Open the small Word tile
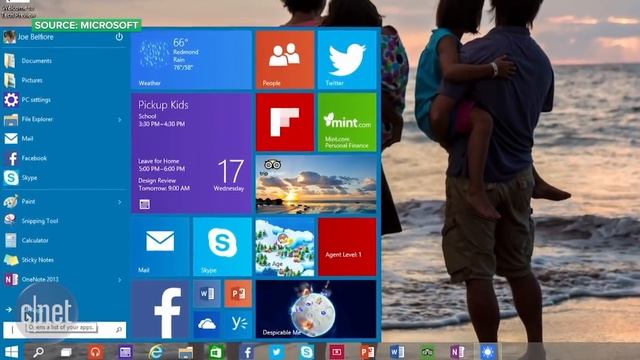640x360 pixels. pos(207,293)
